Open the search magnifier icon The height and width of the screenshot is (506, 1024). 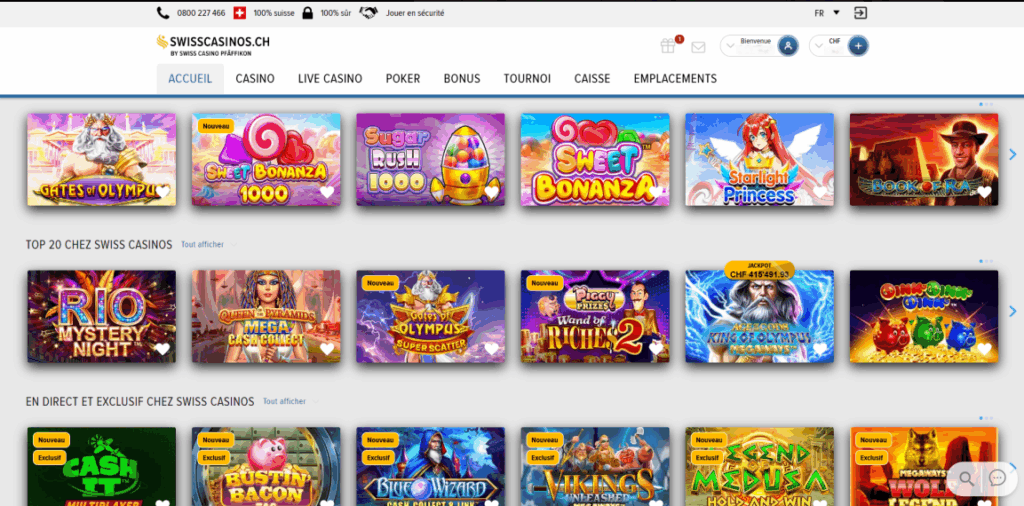pyautogui.click(x=967, y=478)
